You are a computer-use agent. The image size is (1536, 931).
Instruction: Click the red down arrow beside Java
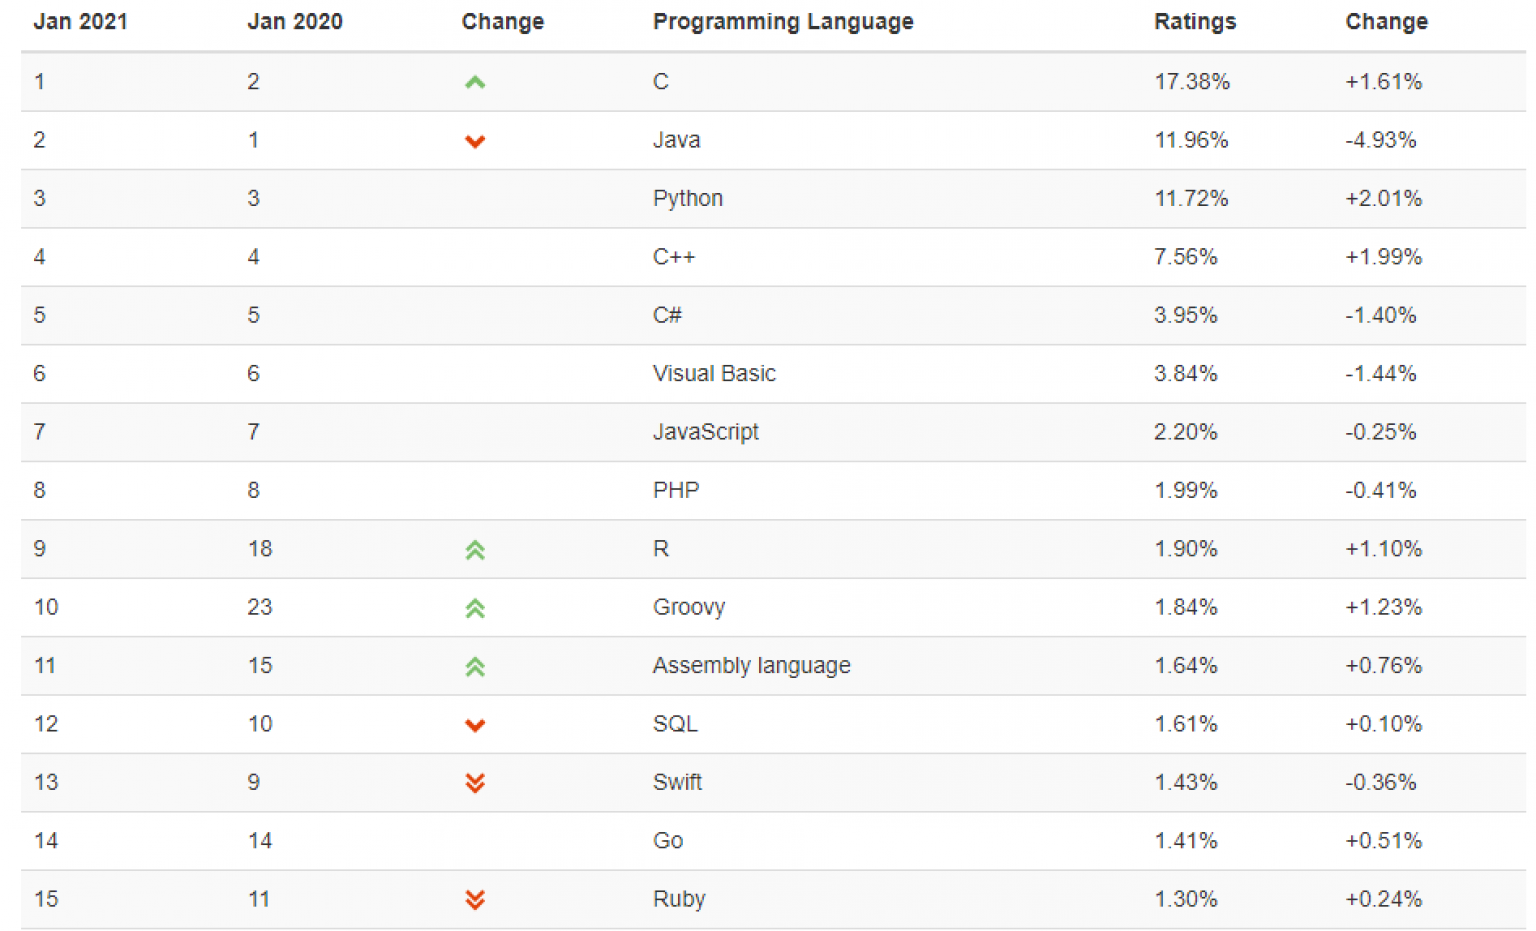(475, 141)
